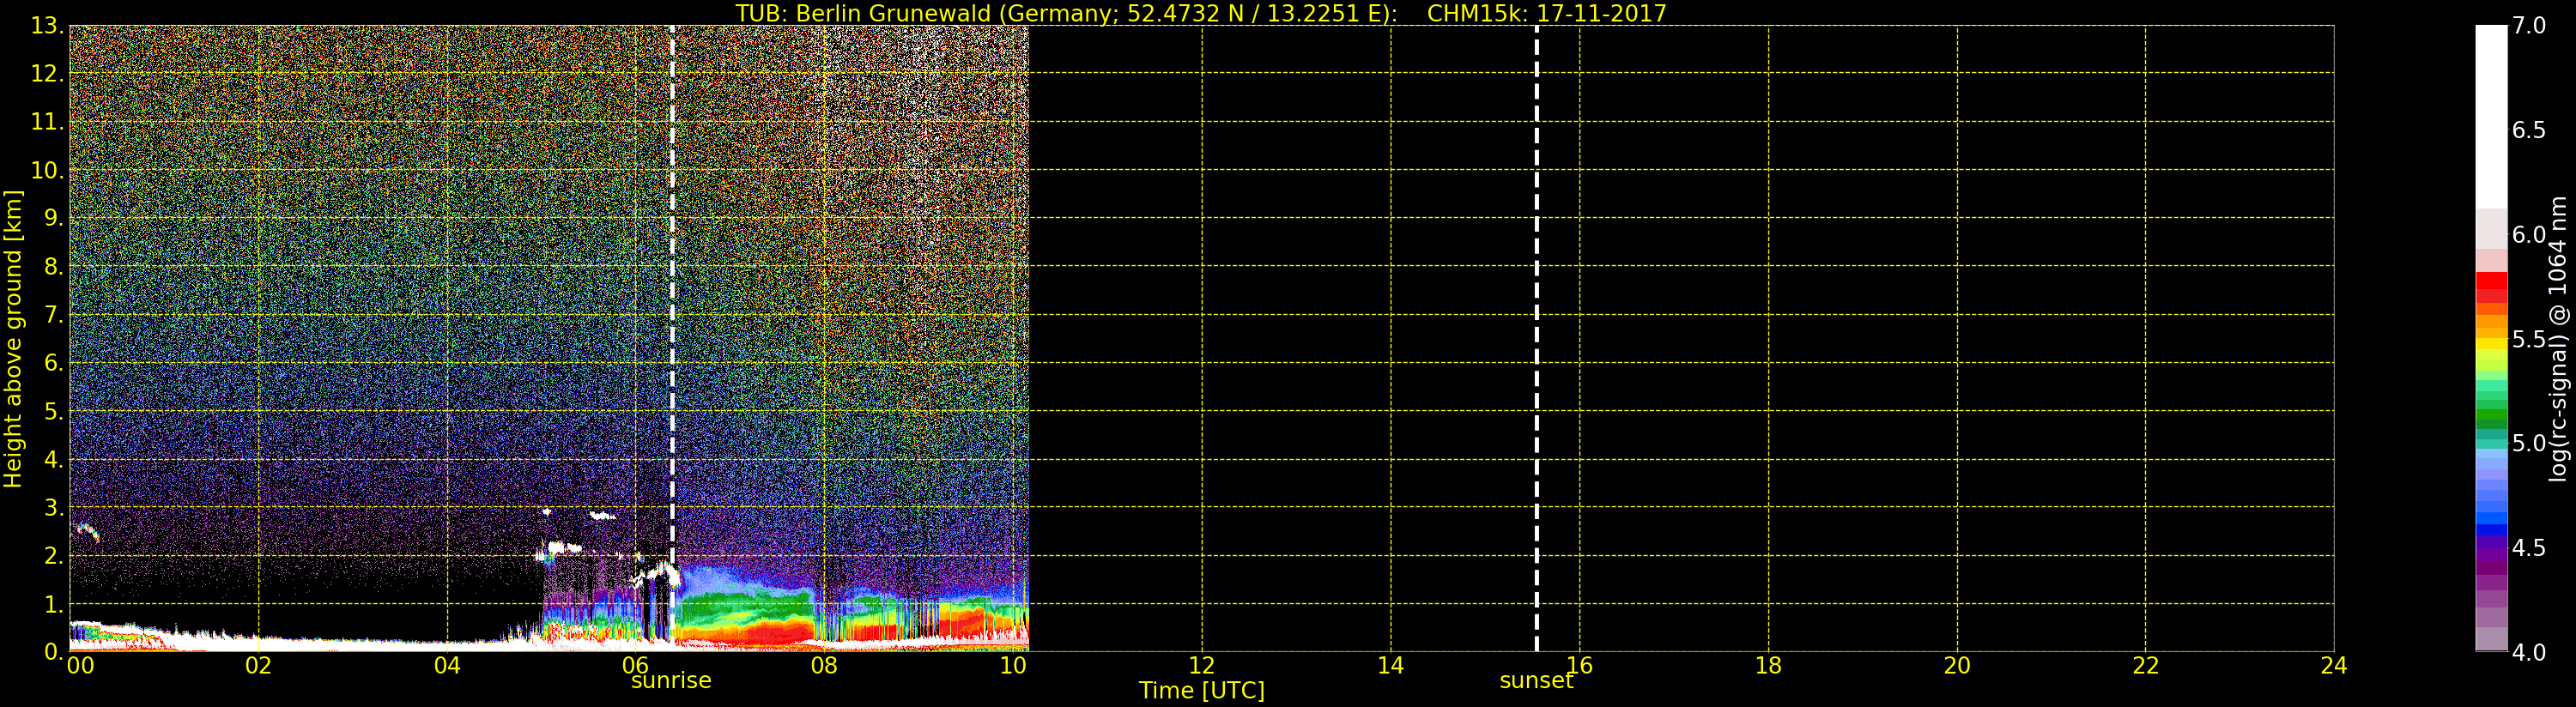The width and height of the screenshot is (2576, 707).
Task: Click the red band on the colorbar
Action: [x=2490, y=287]
